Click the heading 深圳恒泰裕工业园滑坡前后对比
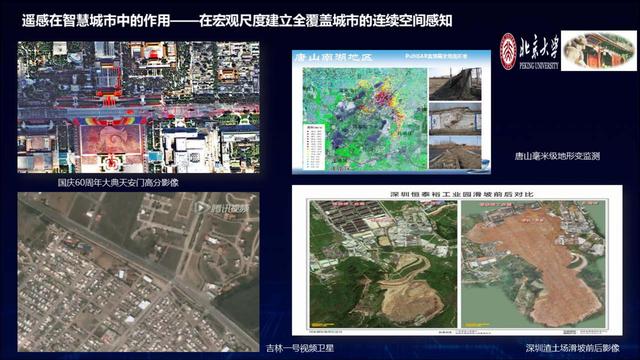This screenshot has height=360, width=640. (x=462, y=194)
